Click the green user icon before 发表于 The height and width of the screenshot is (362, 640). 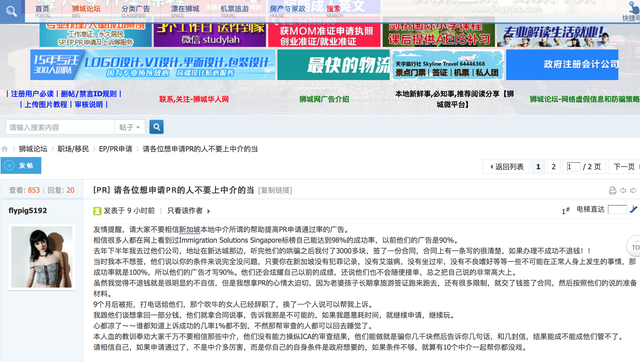click(x=97, y=211)
